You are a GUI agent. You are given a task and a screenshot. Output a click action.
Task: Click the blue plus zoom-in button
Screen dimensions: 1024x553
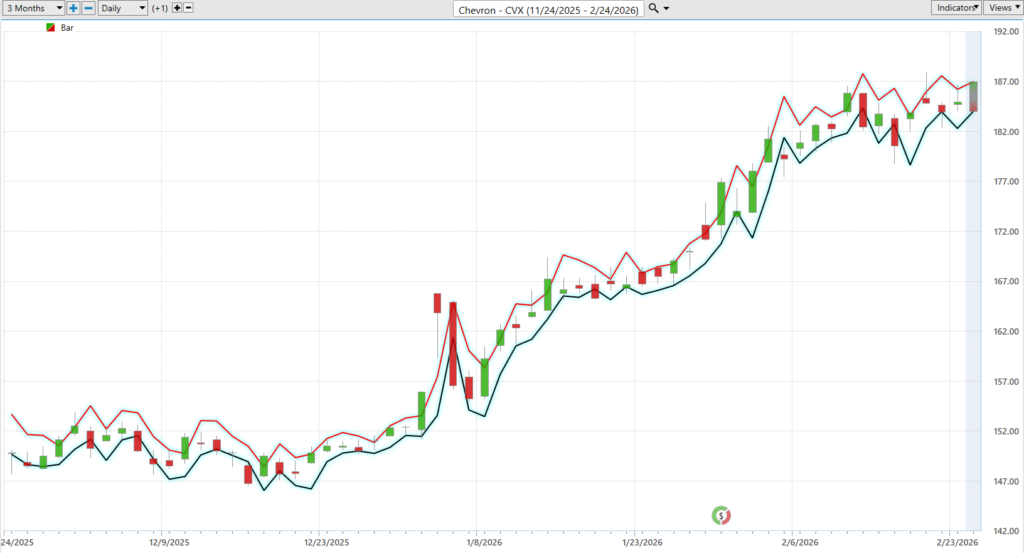74,8
